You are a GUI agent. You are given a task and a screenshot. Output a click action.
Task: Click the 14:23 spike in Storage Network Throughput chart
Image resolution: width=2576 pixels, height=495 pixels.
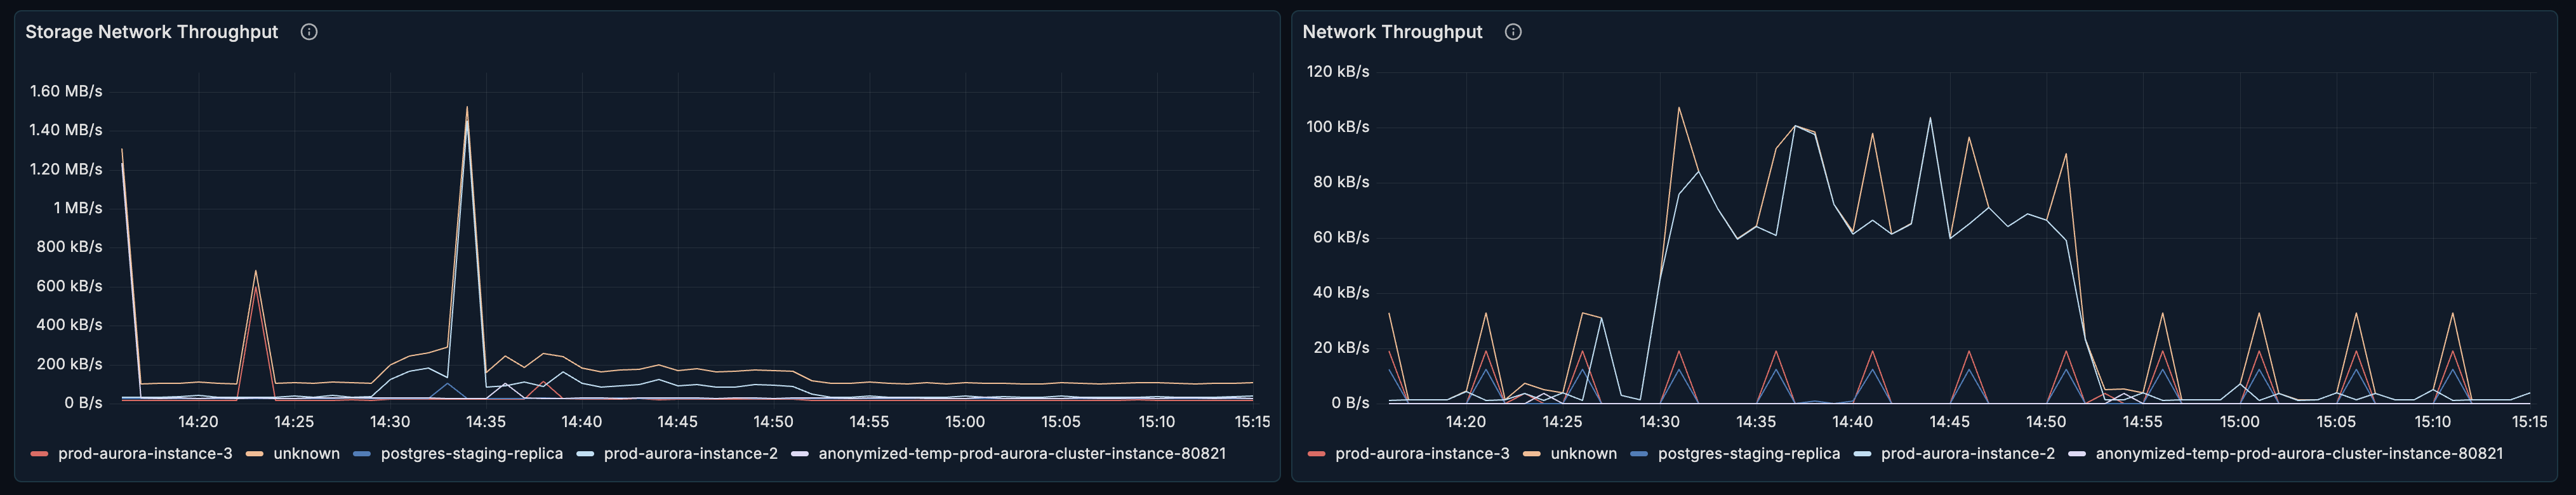(x=256, y=271)
